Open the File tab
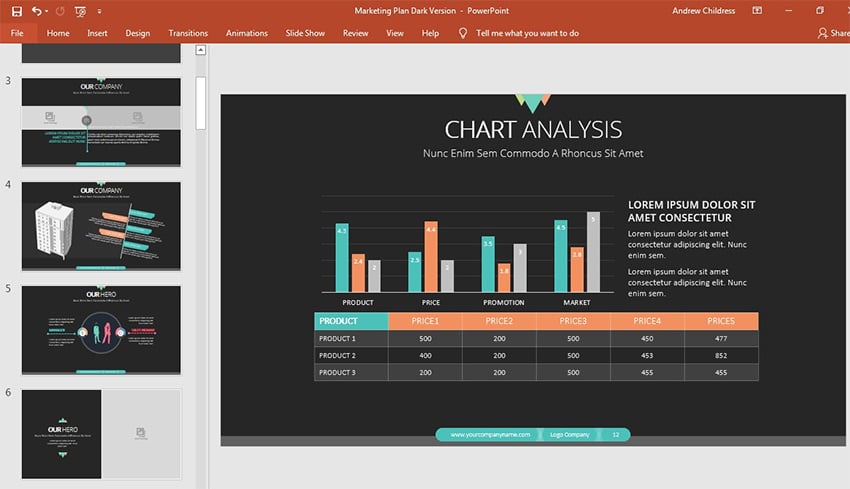 (x=17, y=33)
